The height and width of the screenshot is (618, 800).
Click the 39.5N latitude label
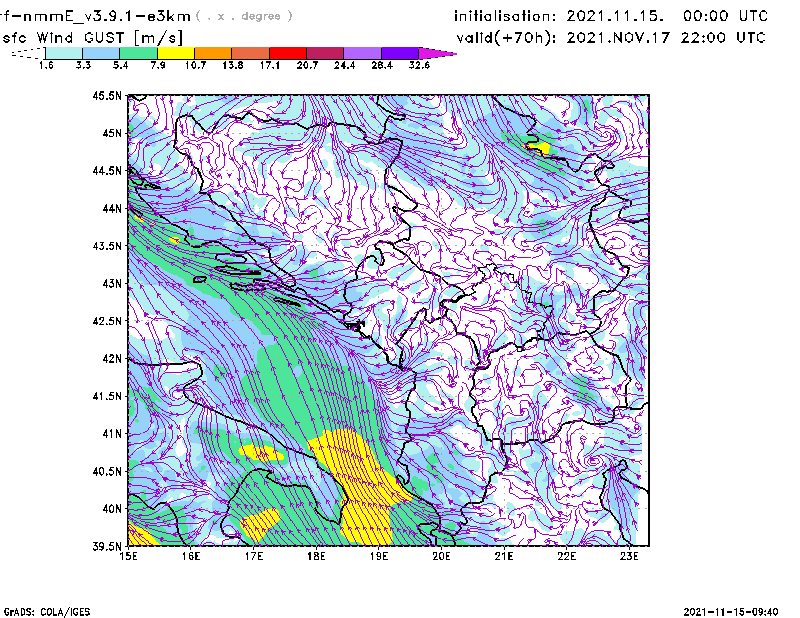point(107,547)
